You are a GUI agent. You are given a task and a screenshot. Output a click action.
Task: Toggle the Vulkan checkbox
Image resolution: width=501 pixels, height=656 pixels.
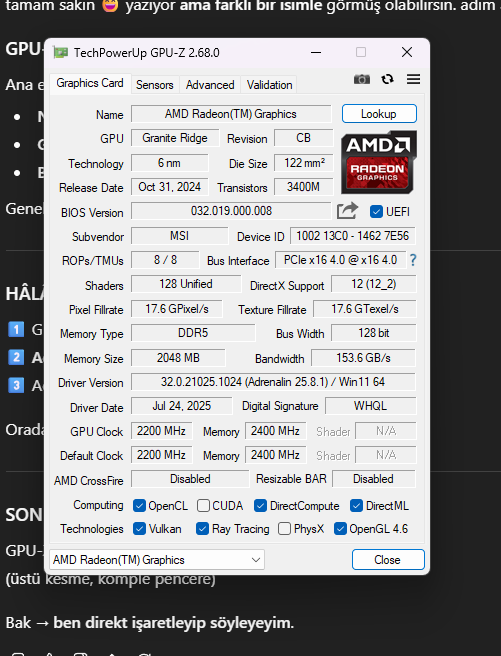tap(139, 529)
